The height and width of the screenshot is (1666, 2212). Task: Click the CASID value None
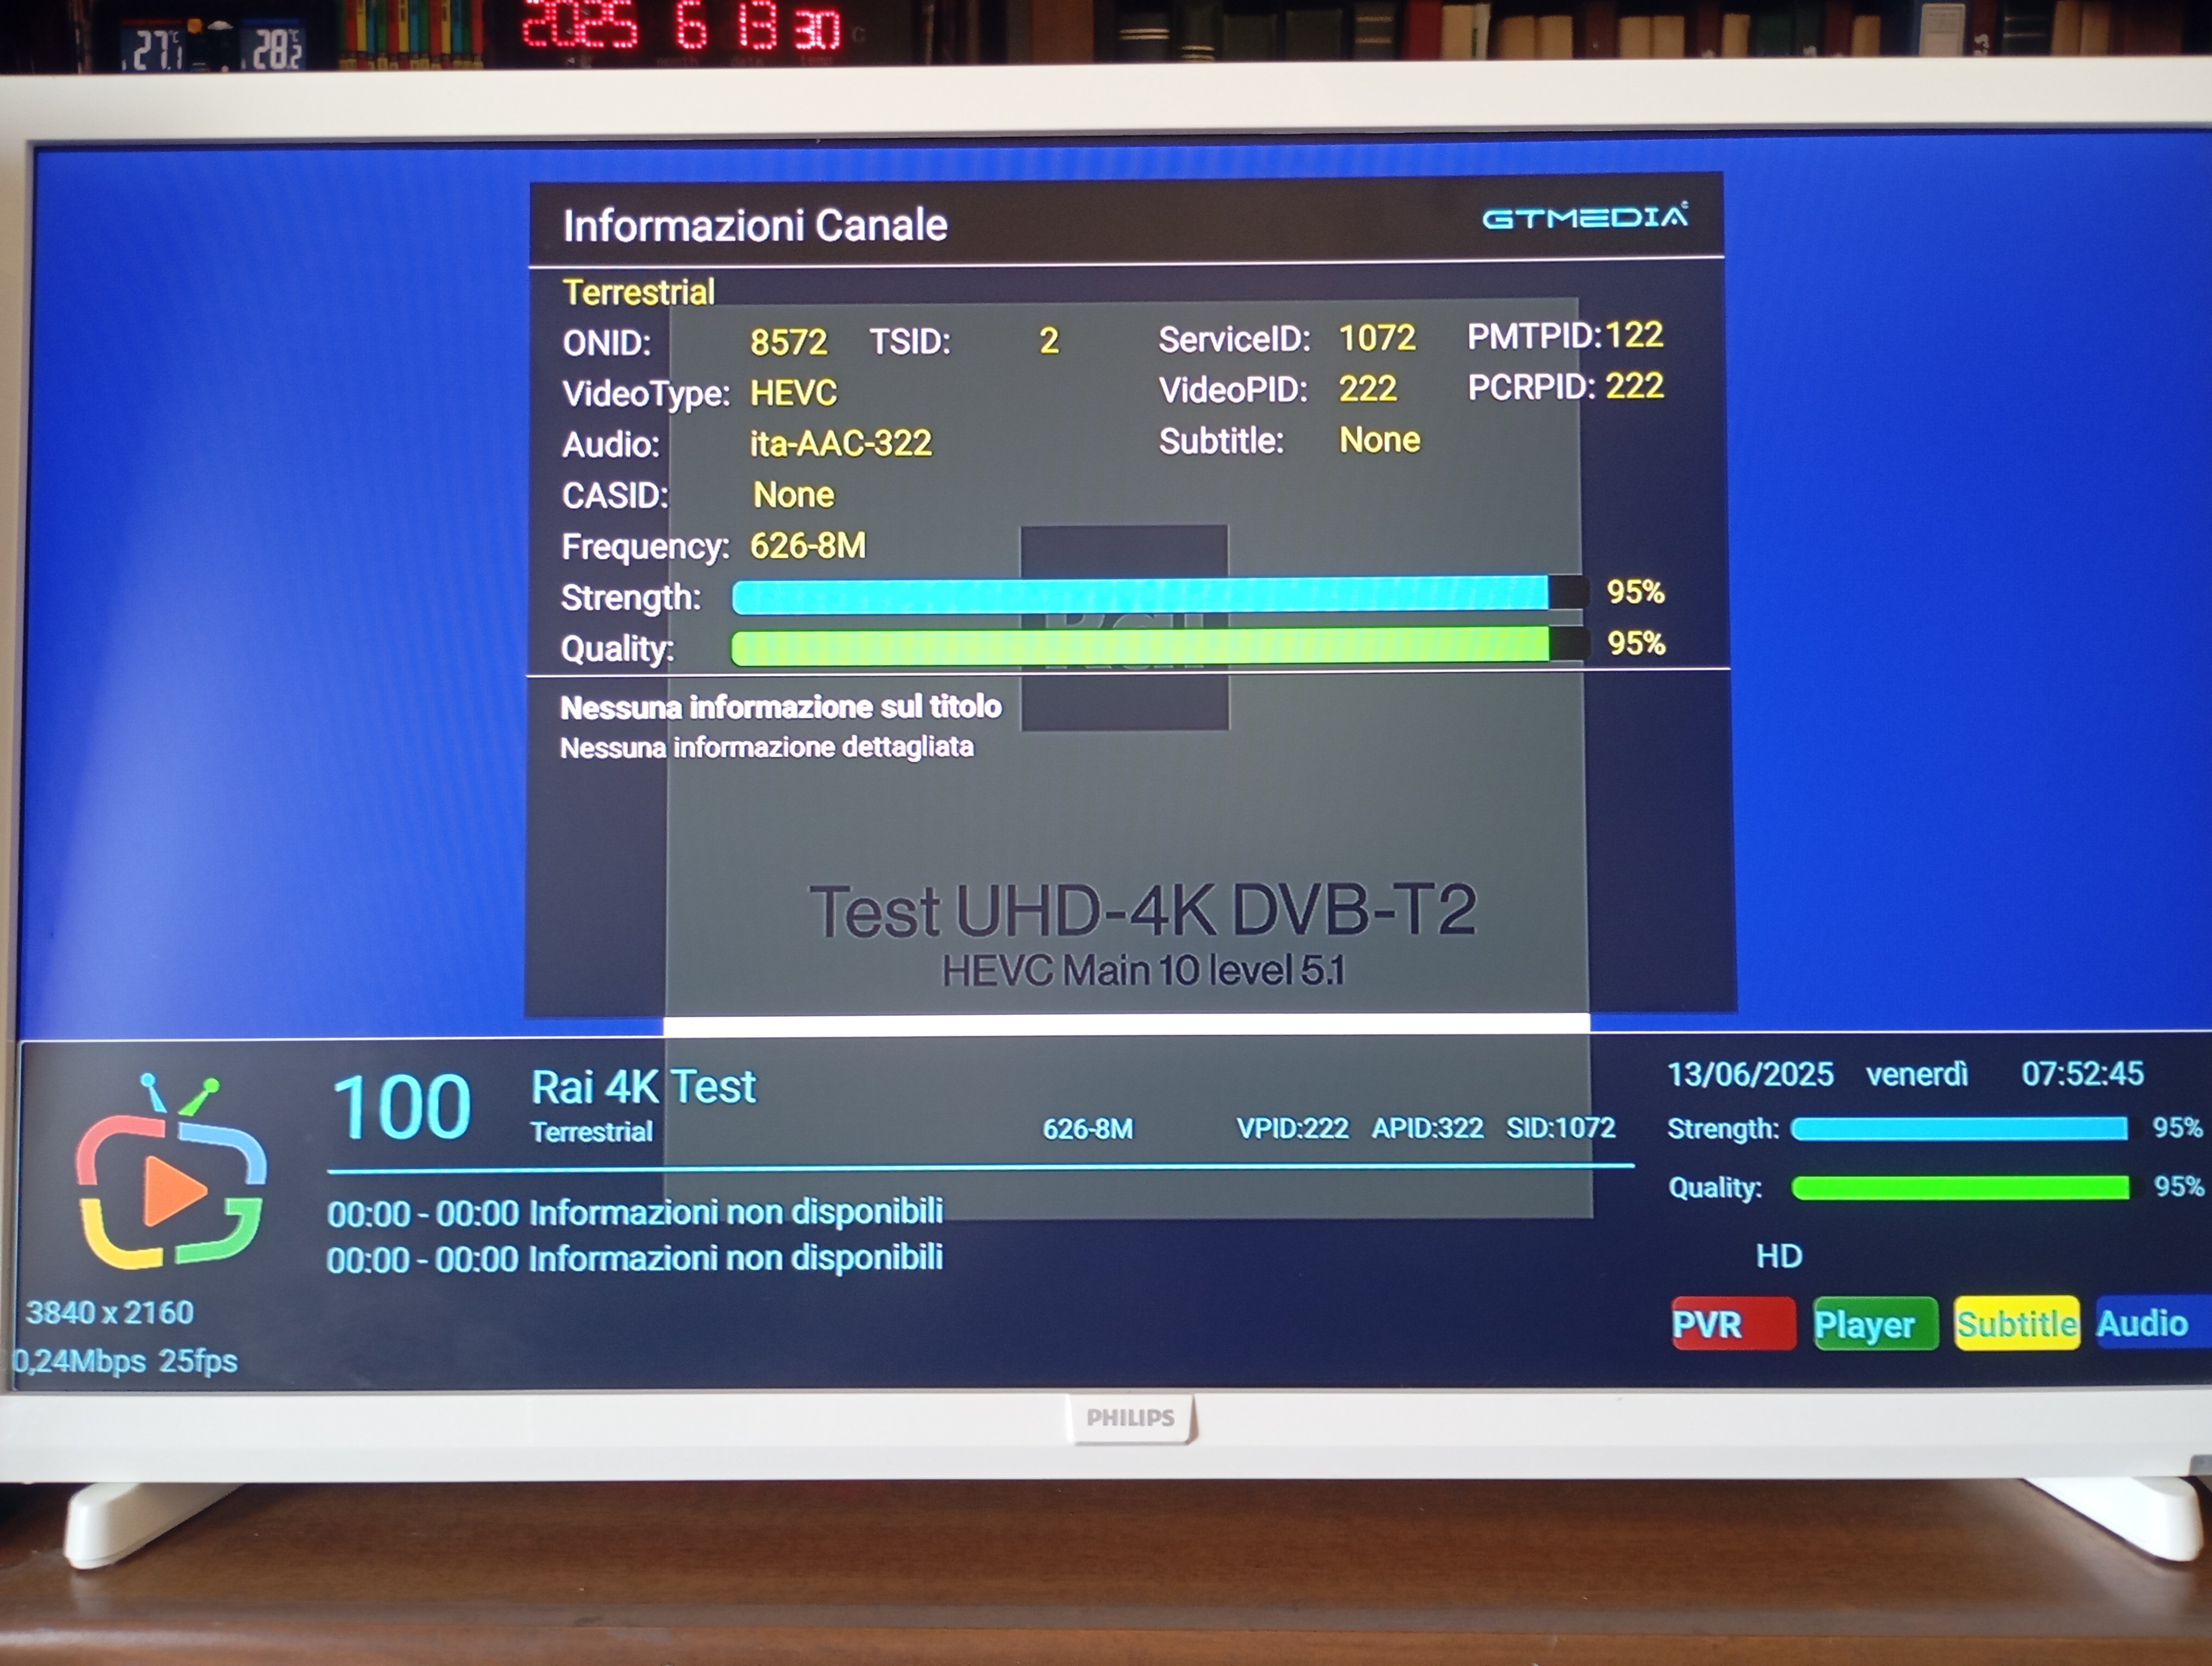[794, 495]
